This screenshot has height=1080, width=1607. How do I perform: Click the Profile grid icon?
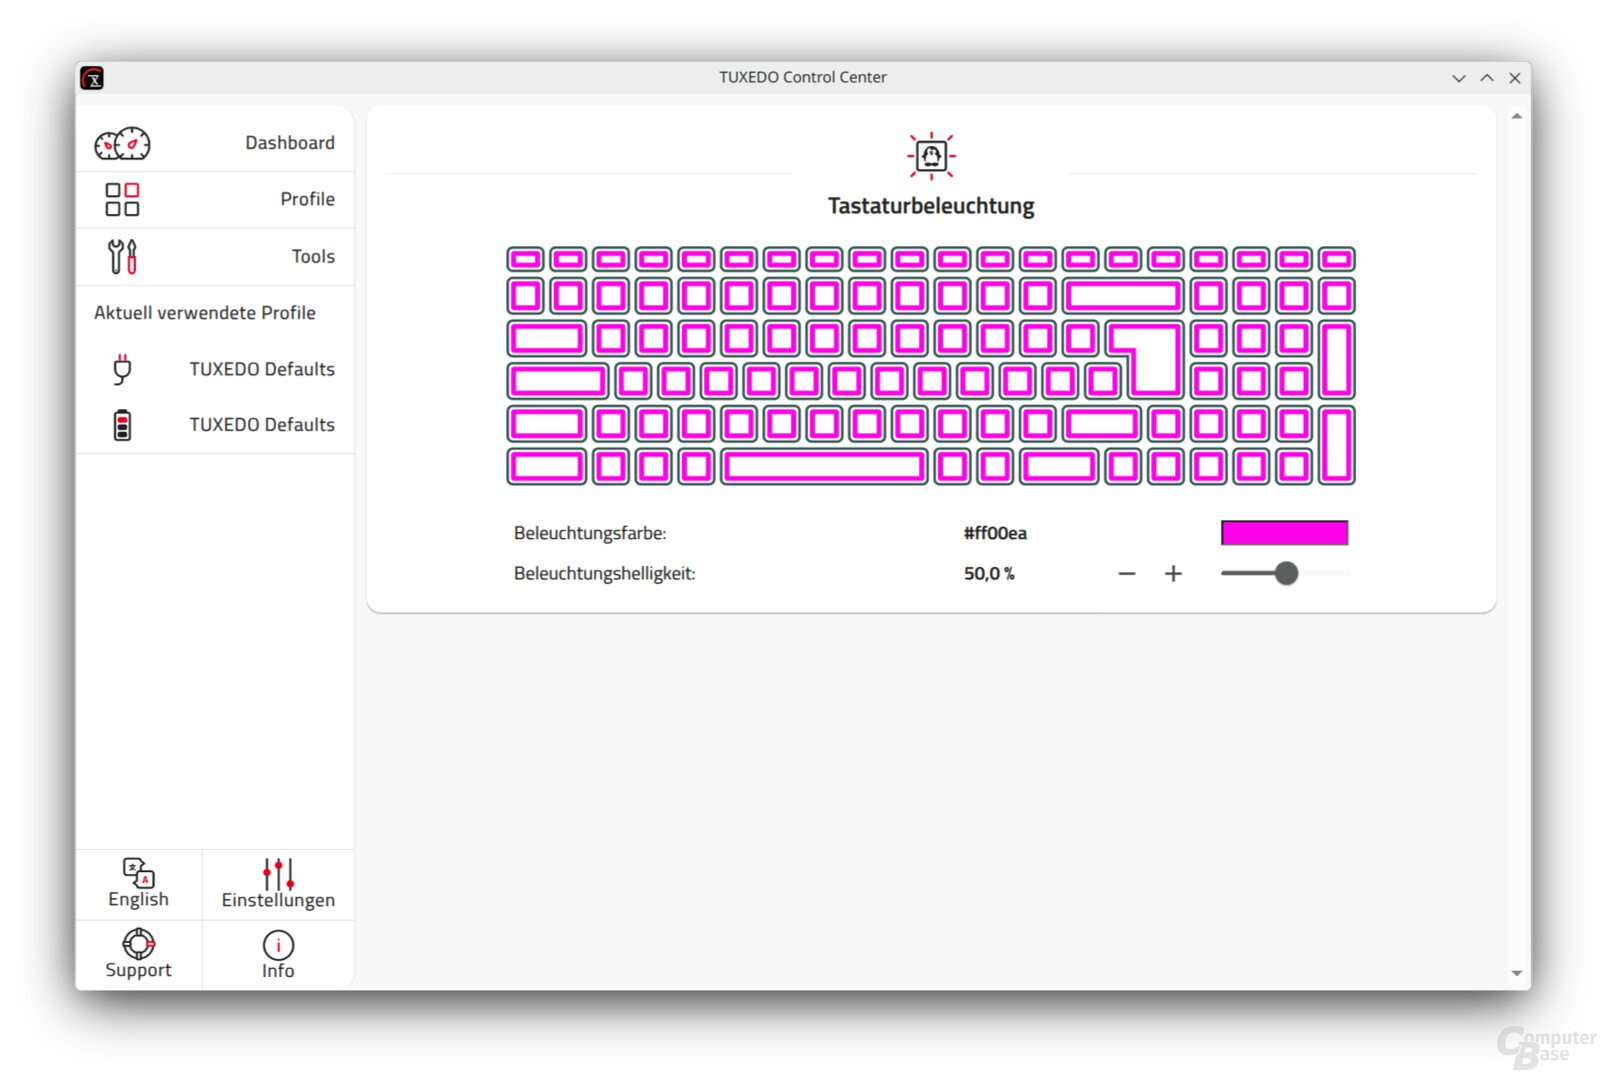[x=122, y=199]
